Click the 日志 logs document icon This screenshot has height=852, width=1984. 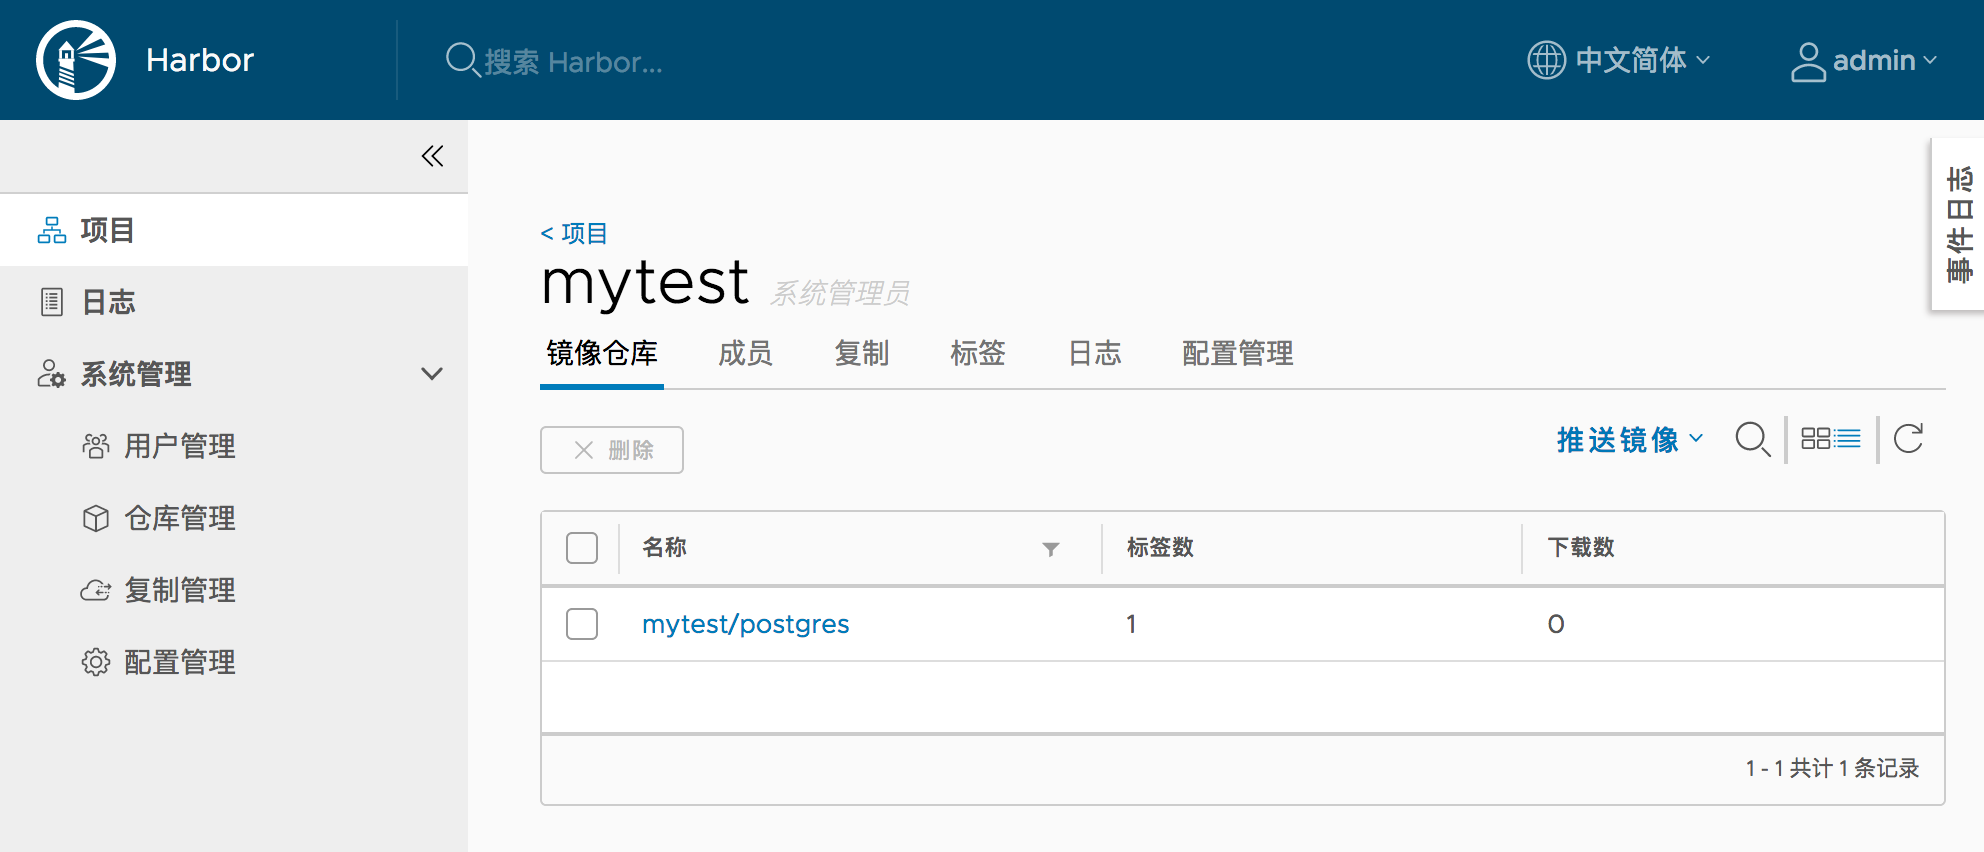(52, 302)
